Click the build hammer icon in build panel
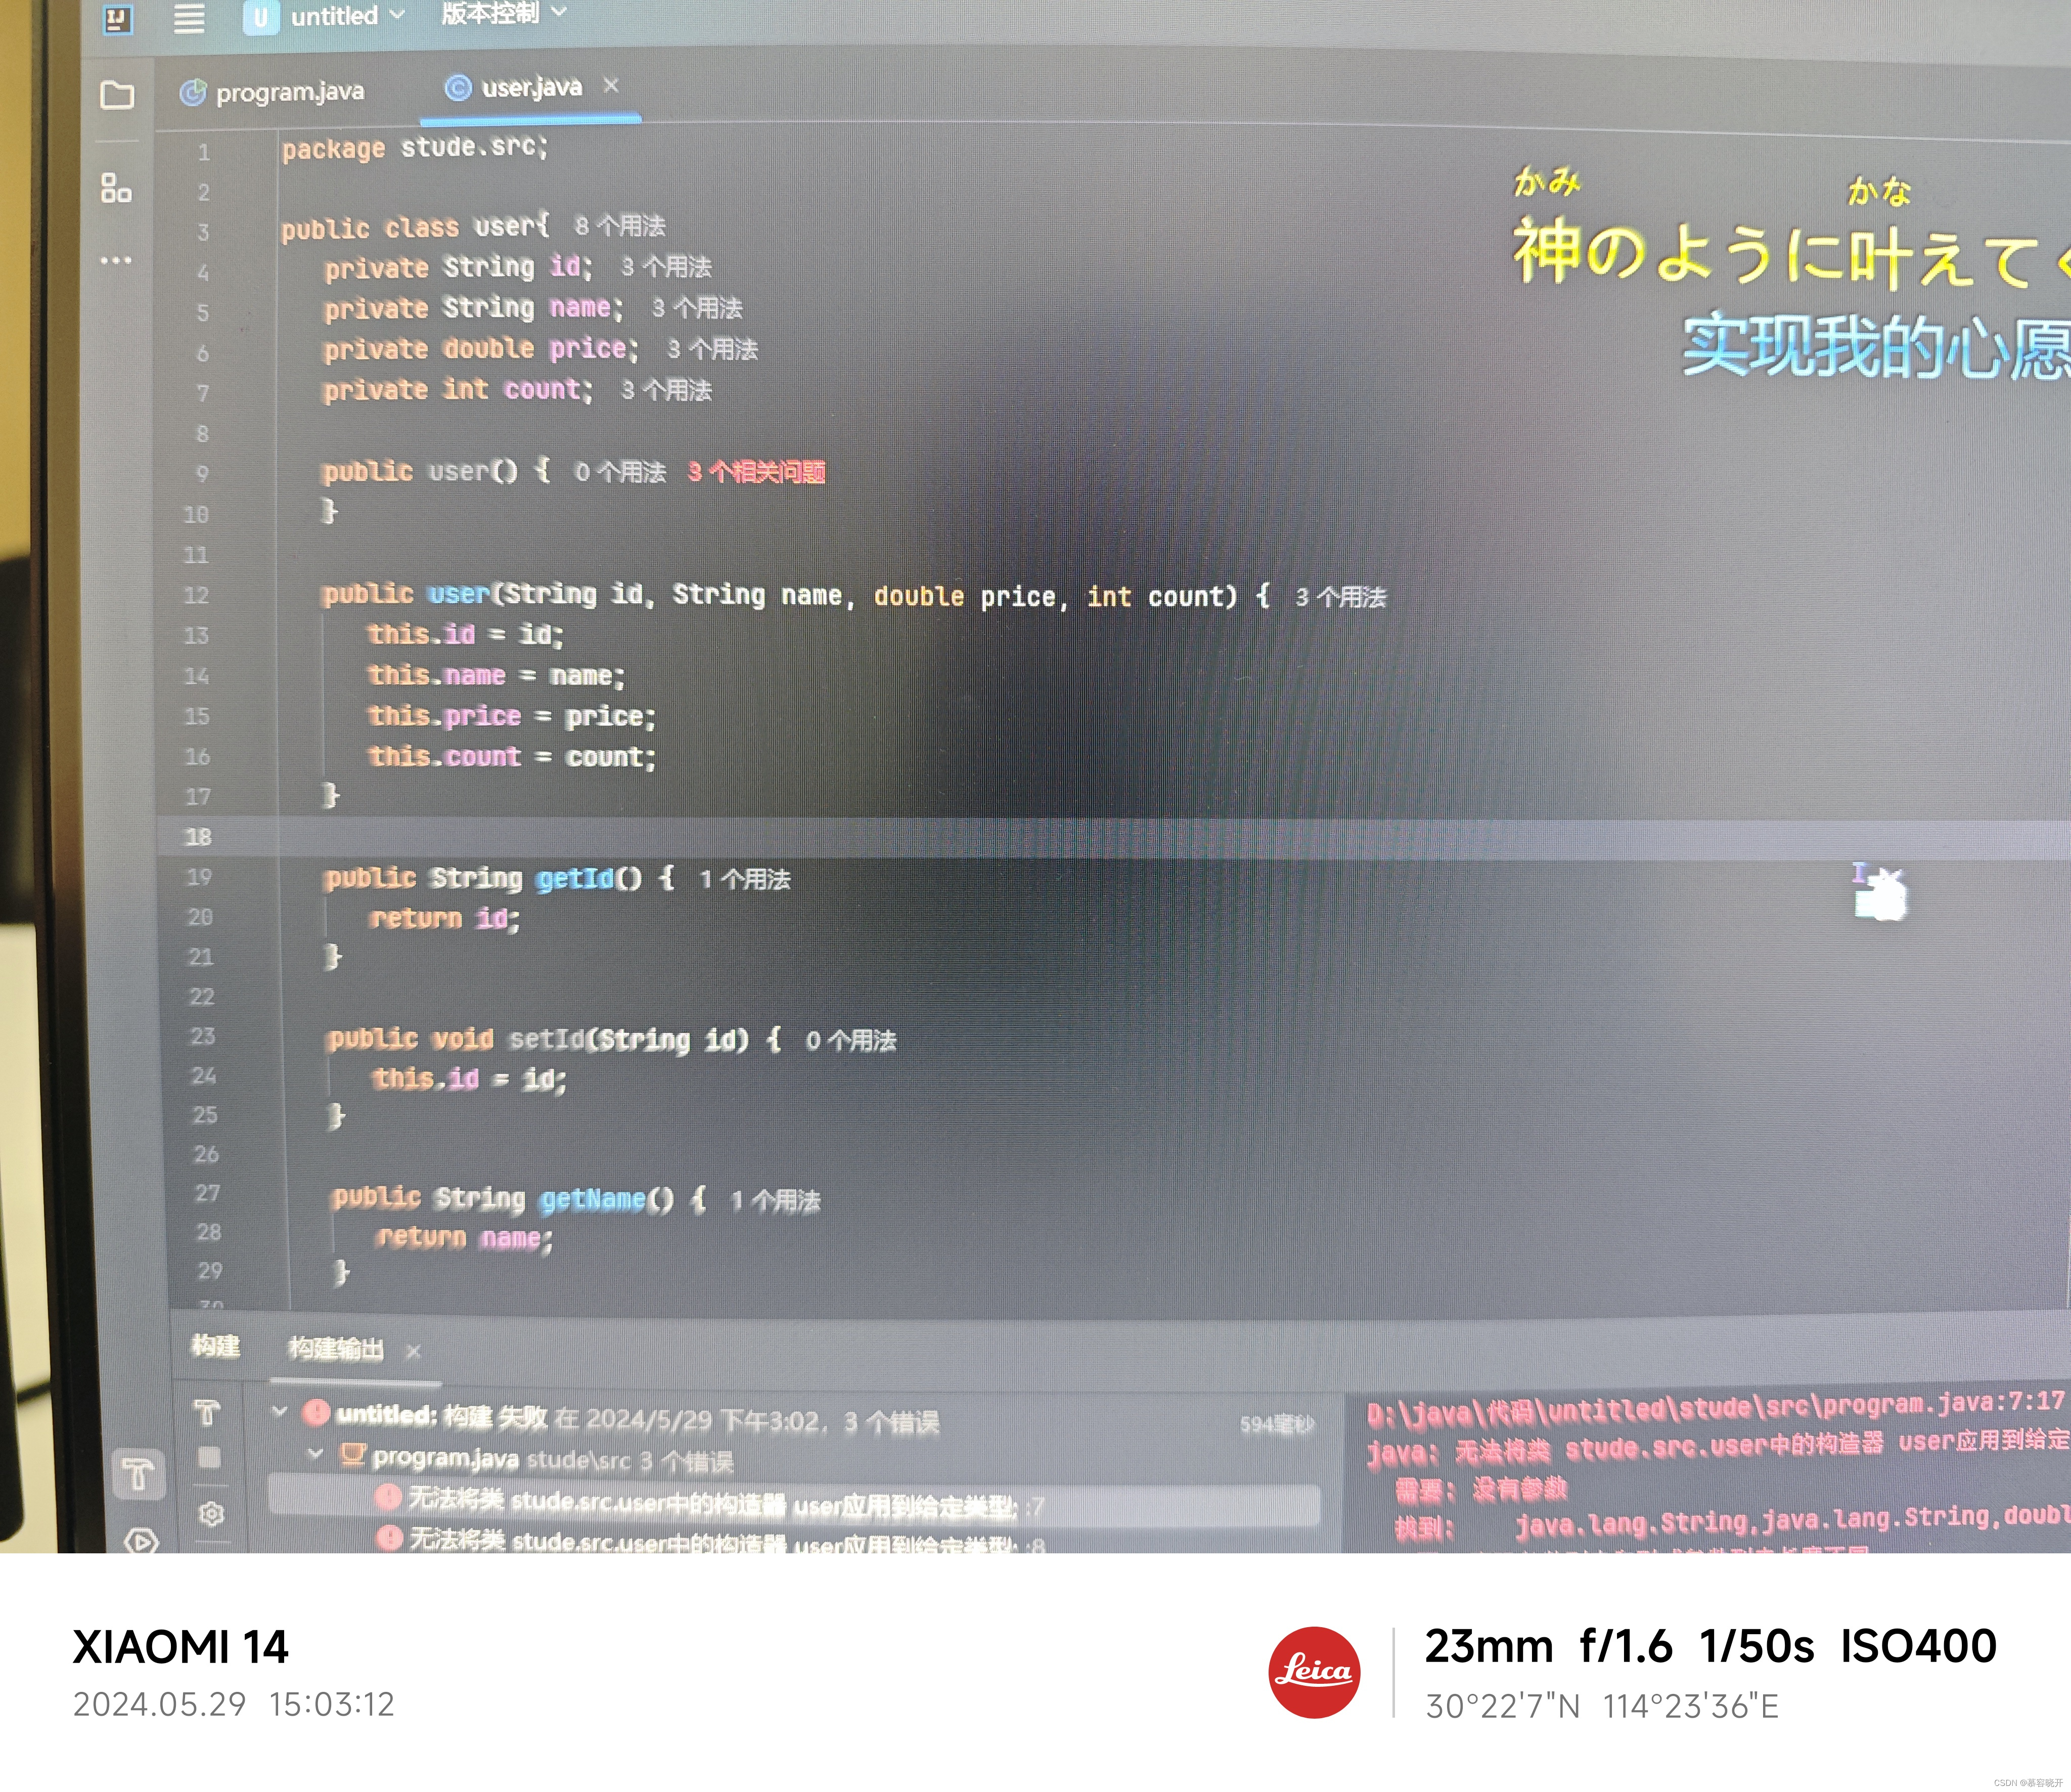 coord(207,1412)
